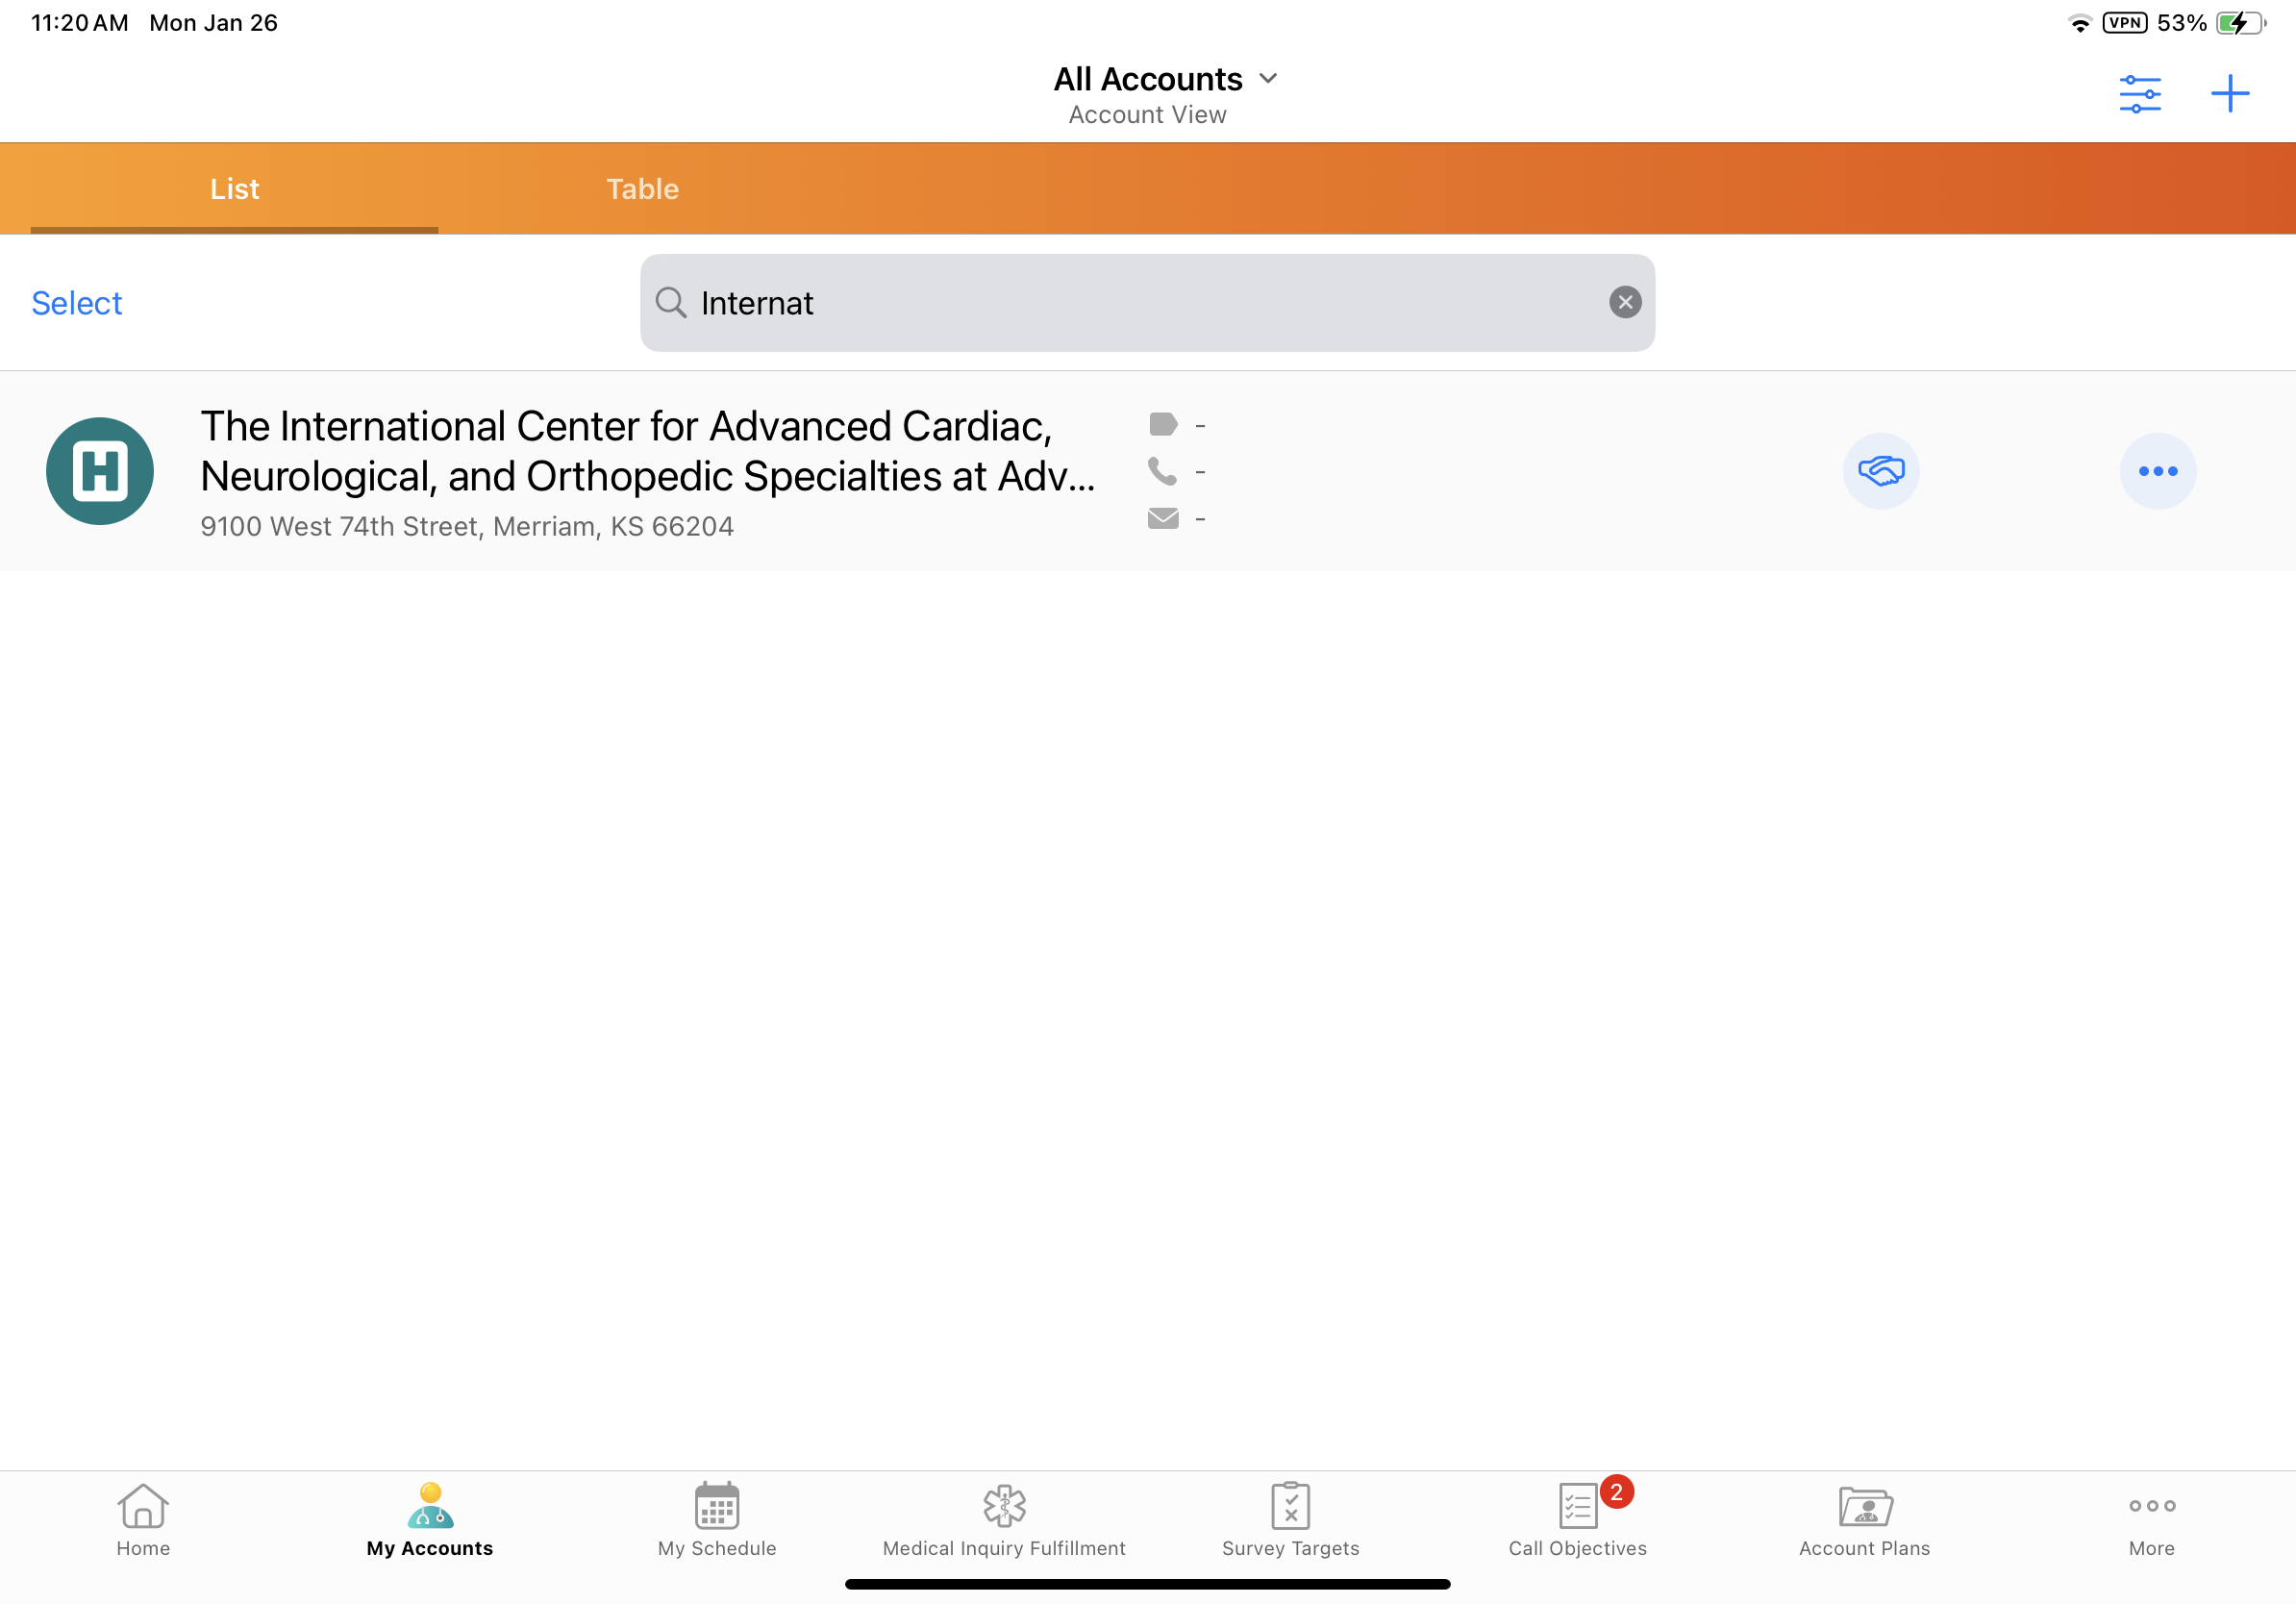Image resolution: width=2296 pixels, height=1604 pixels.
Task: Open My Schedule calendar icon
Action: [717, 1520]
